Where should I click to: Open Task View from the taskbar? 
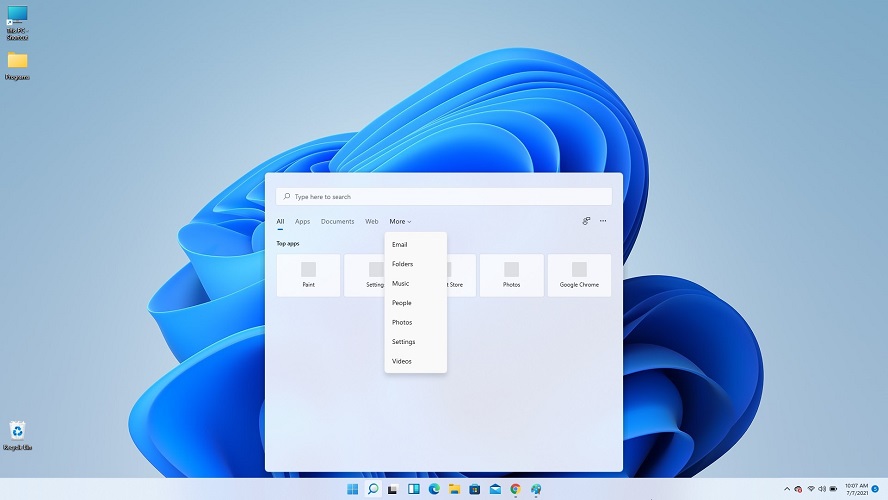[392, 489]
